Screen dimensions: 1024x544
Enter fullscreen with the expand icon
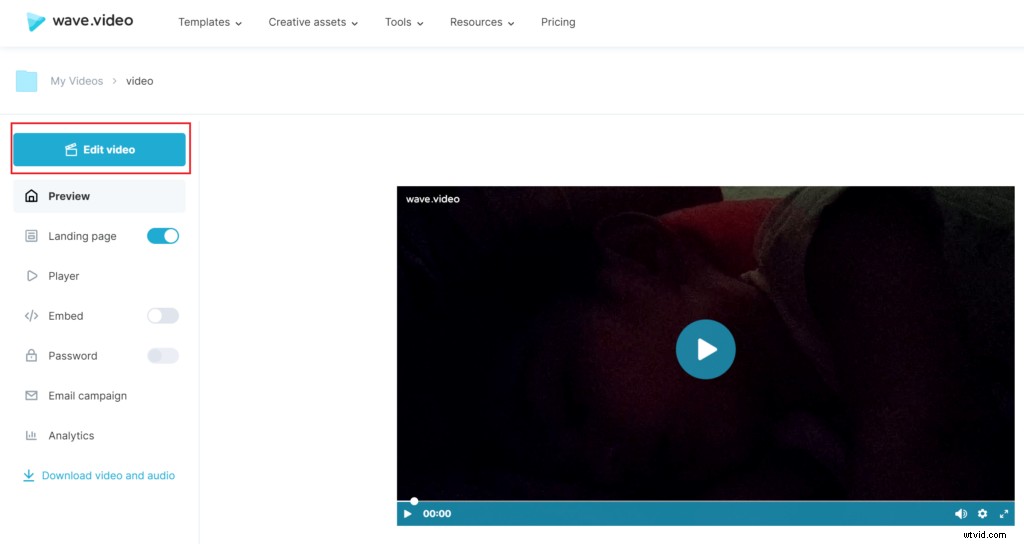tap(1004, 514)
